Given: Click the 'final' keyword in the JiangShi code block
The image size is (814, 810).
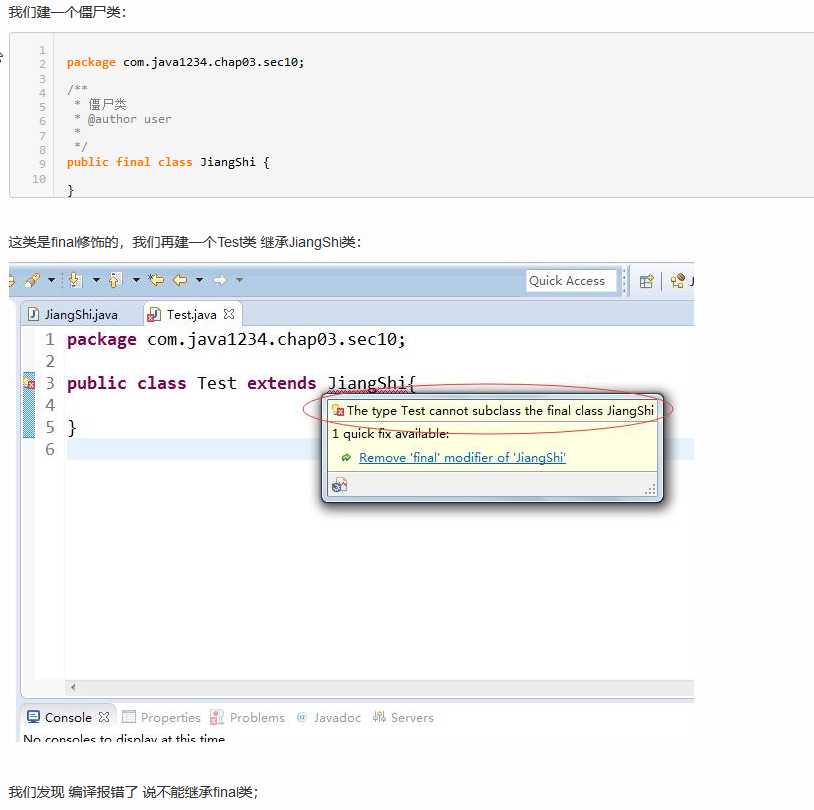Looking at the screenshot, I should tap(133, 162).
